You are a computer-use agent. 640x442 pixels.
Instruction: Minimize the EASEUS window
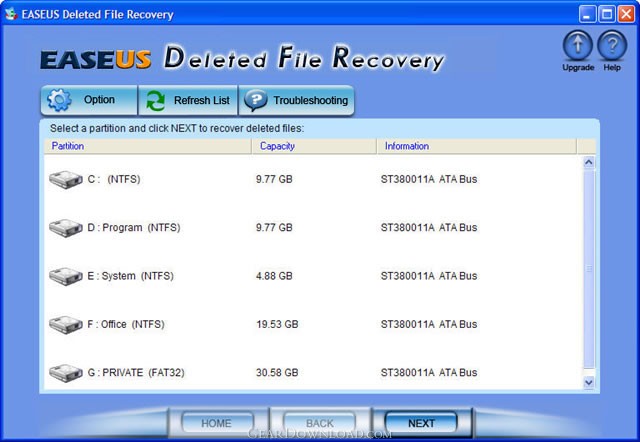pyautogui.click(x=587, y=14)
